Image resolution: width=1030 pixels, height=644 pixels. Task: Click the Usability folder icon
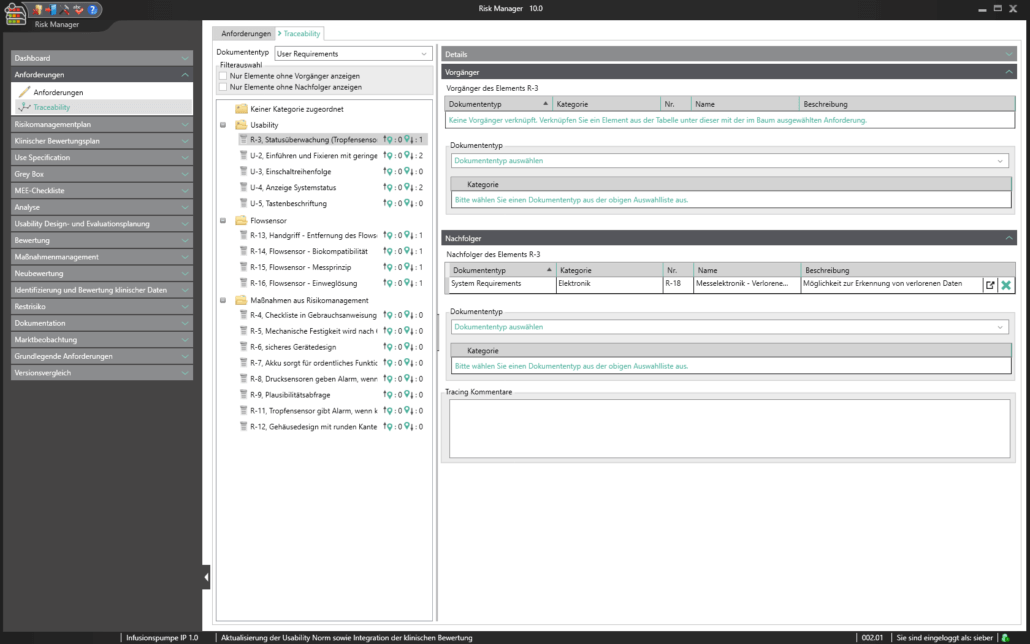241,125
